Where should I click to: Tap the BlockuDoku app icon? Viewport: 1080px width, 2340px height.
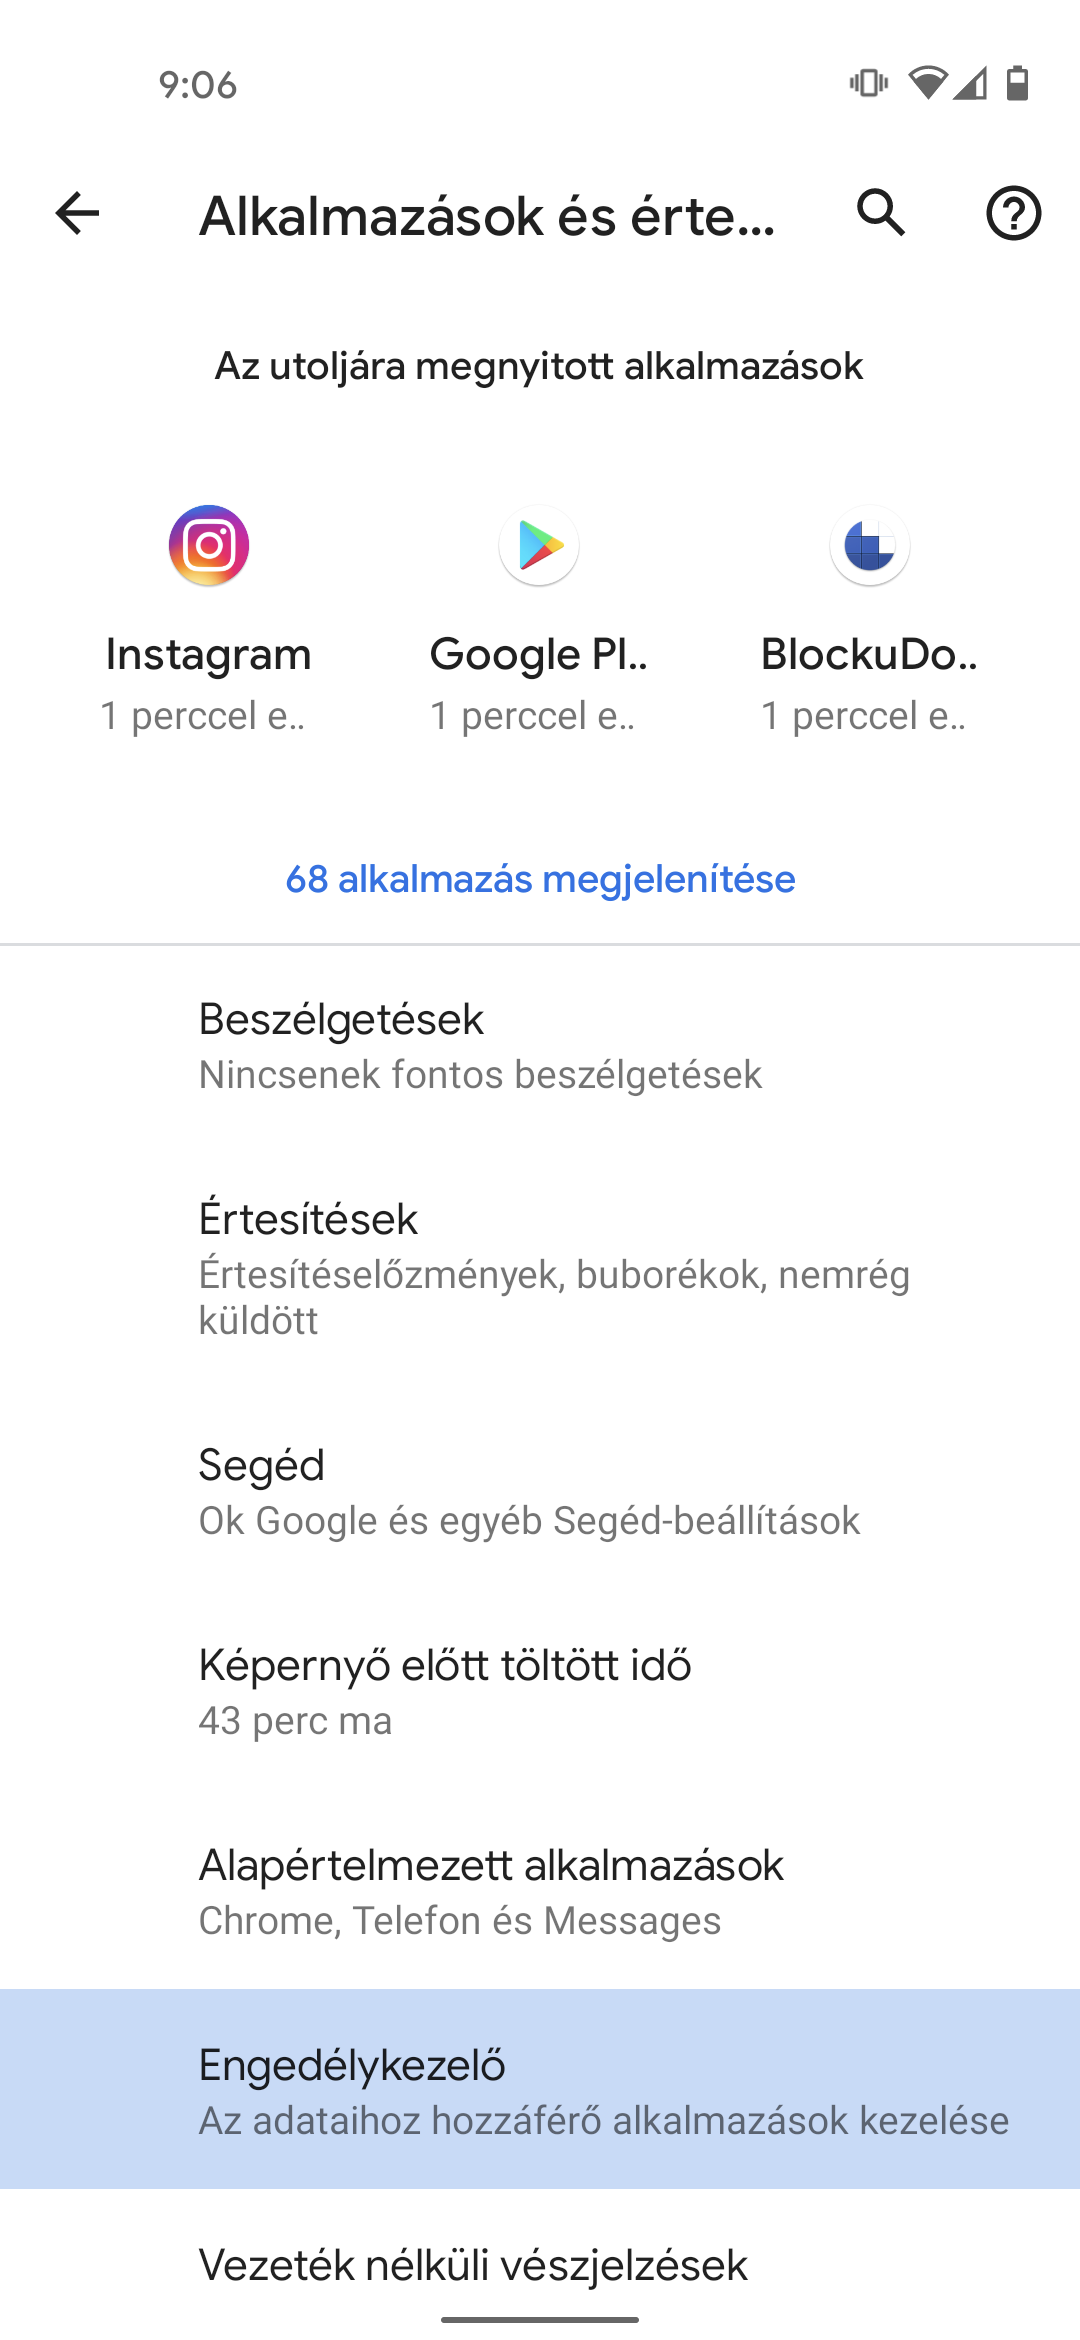click(870, 546)
